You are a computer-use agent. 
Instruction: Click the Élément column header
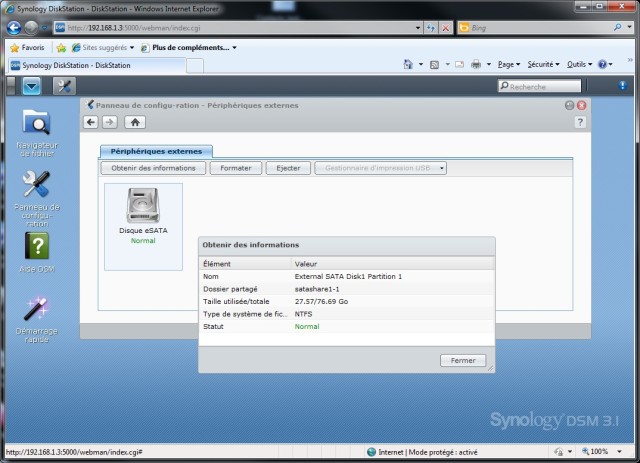pyautogui.click(x=245, y=264)
